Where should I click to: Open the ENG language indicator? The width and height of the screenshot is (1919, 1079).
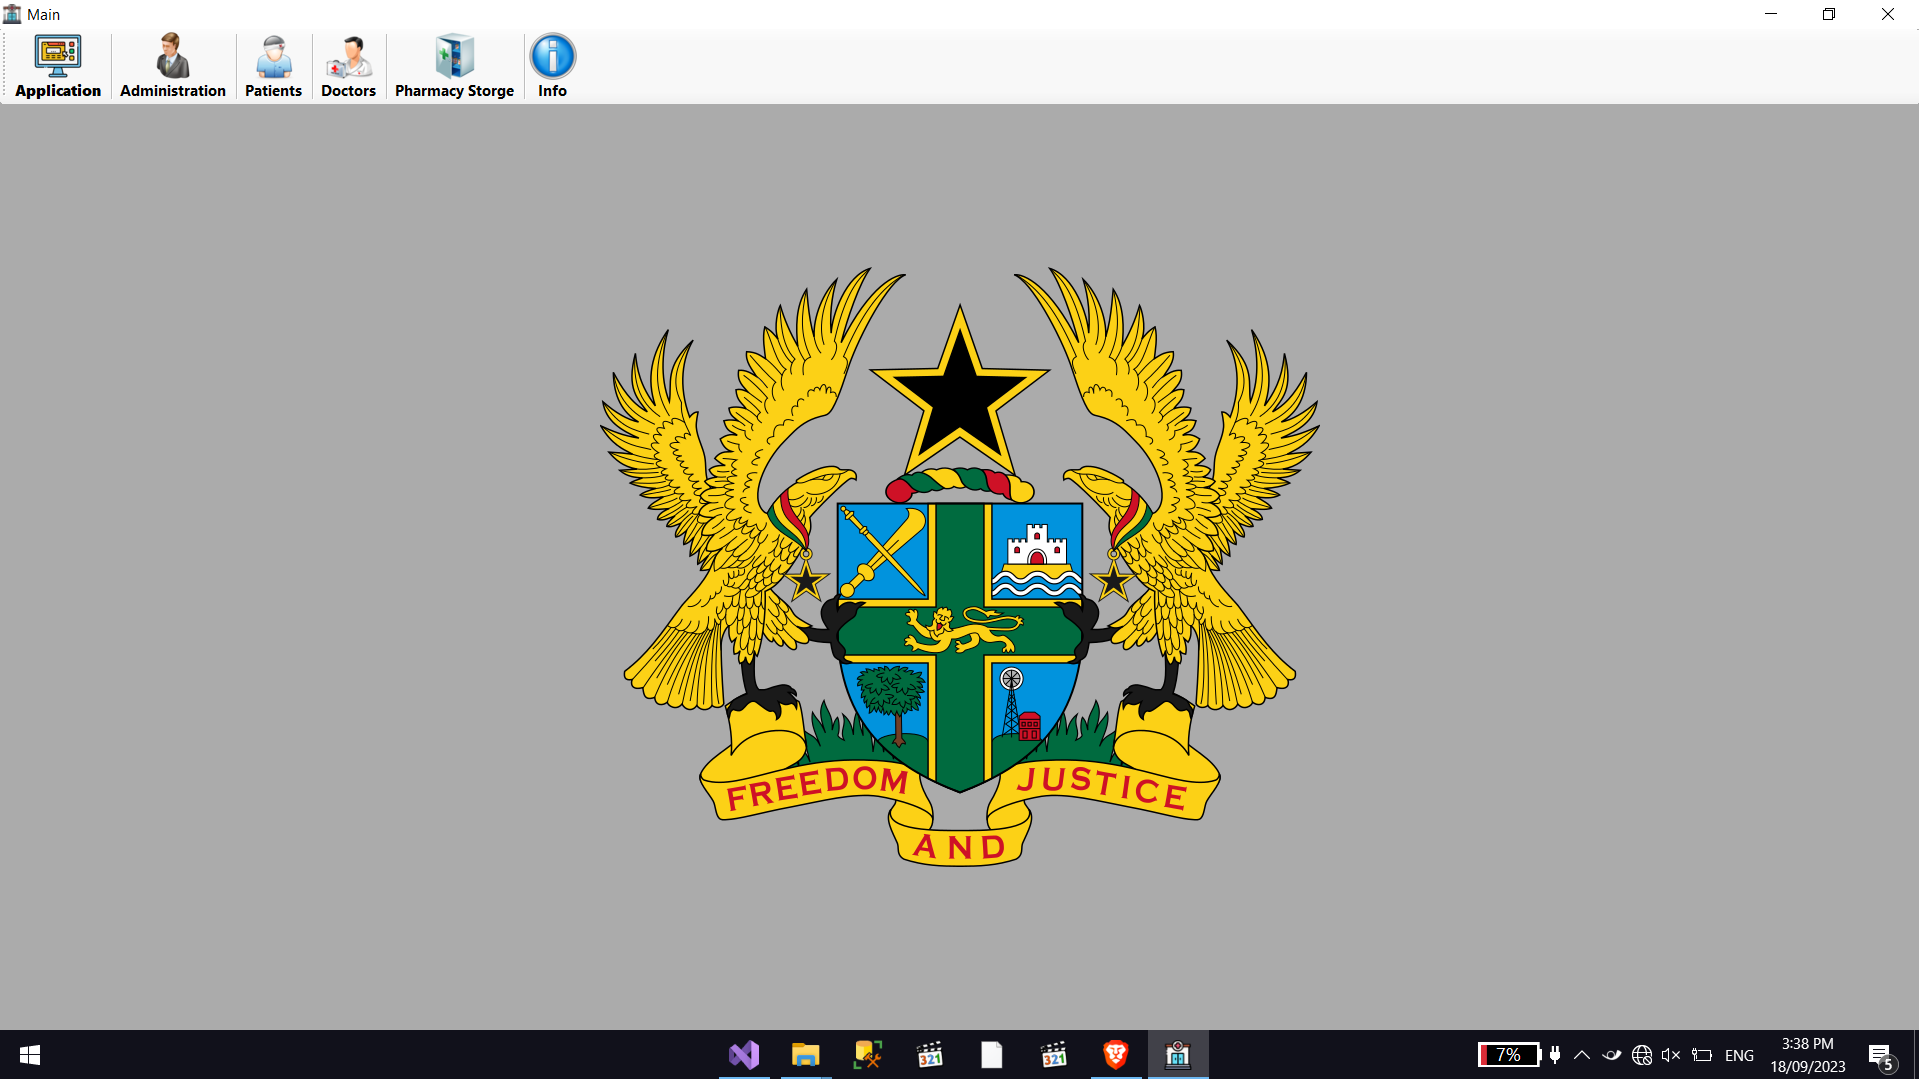[x=1739, y=1055]
